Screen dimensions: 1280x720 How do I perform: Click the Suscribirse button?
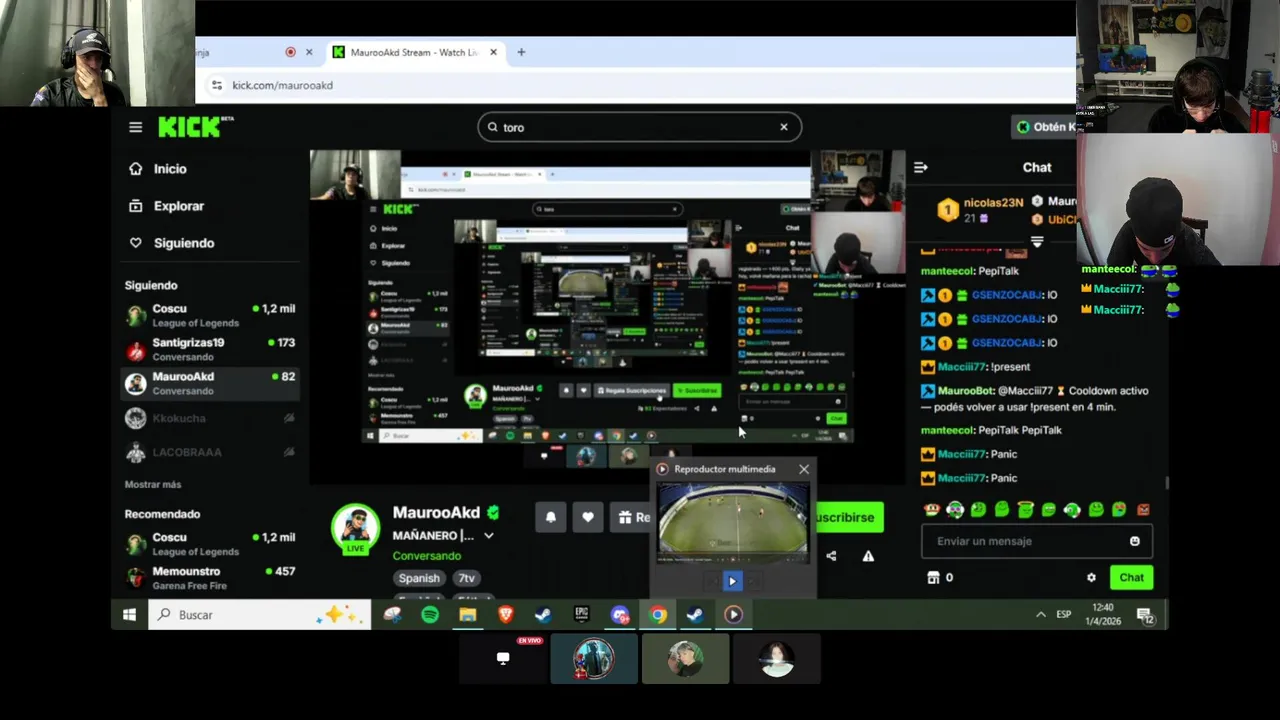pyautogui.click(x=848, y=517)
